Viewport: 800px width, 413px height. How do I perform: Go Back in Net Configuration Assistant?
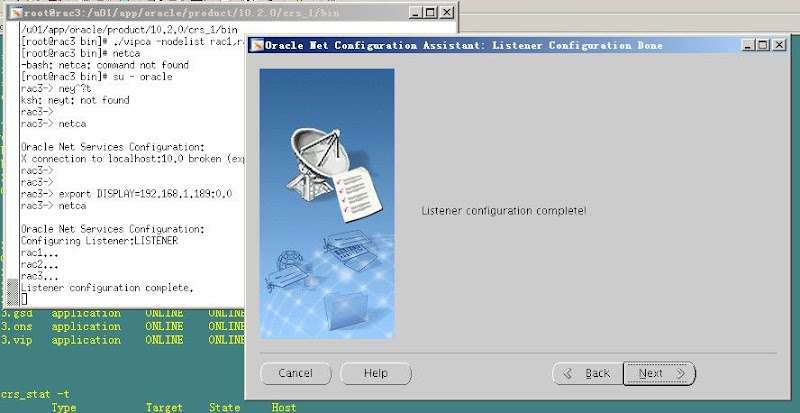tap(588, 374)
